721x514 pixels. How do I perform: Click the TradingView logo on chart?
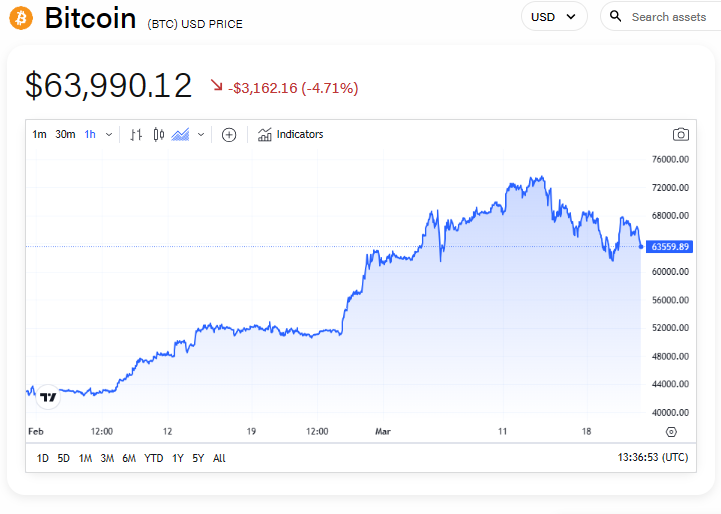click(x=48, y=397)
